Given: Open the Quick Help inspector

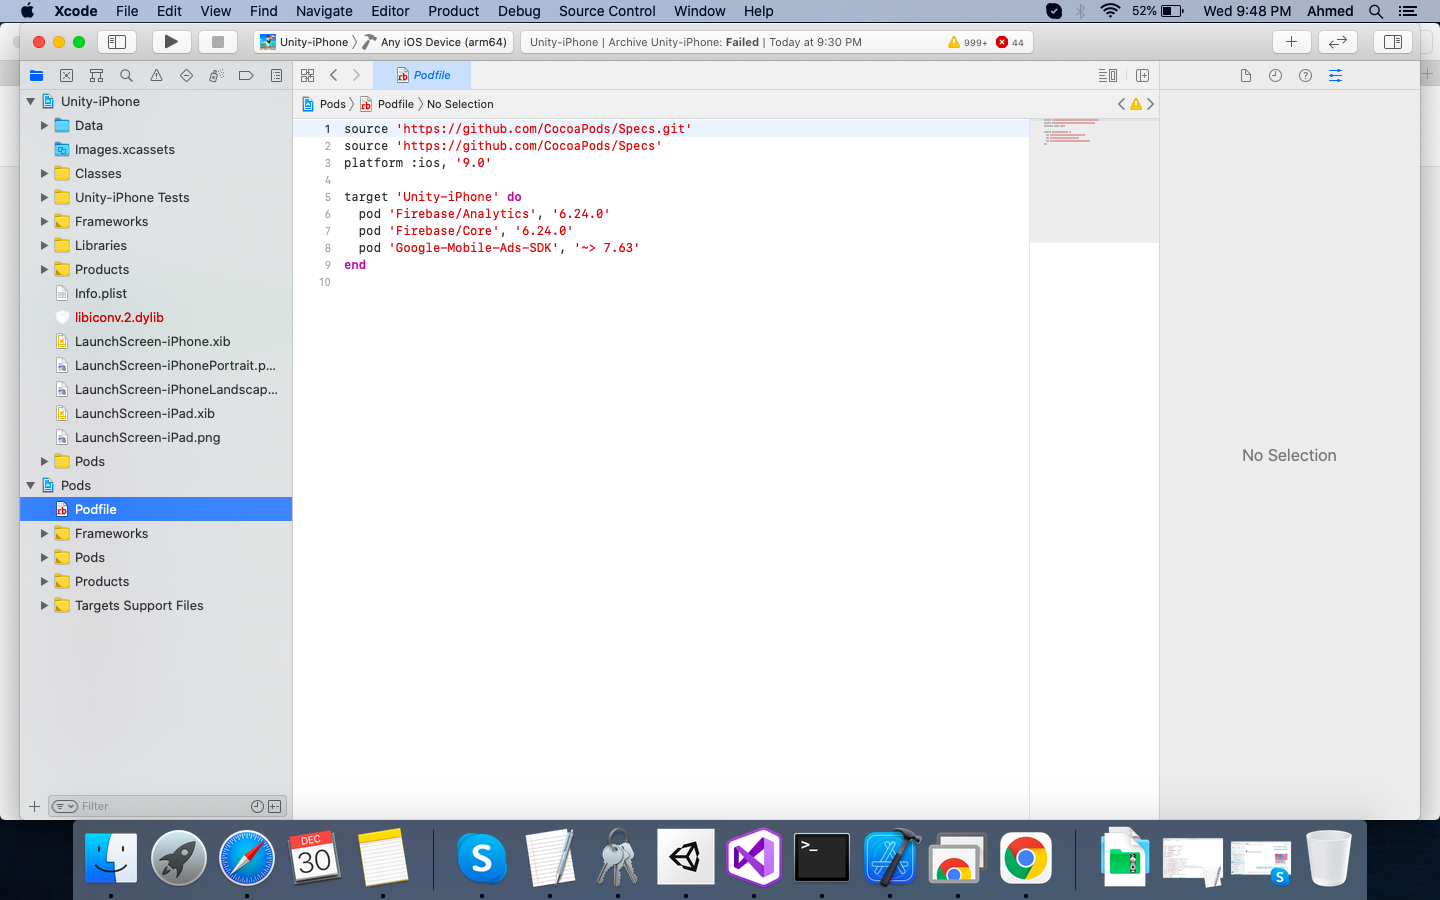Looking at the screenshot, I should (x=1305, y=75).
